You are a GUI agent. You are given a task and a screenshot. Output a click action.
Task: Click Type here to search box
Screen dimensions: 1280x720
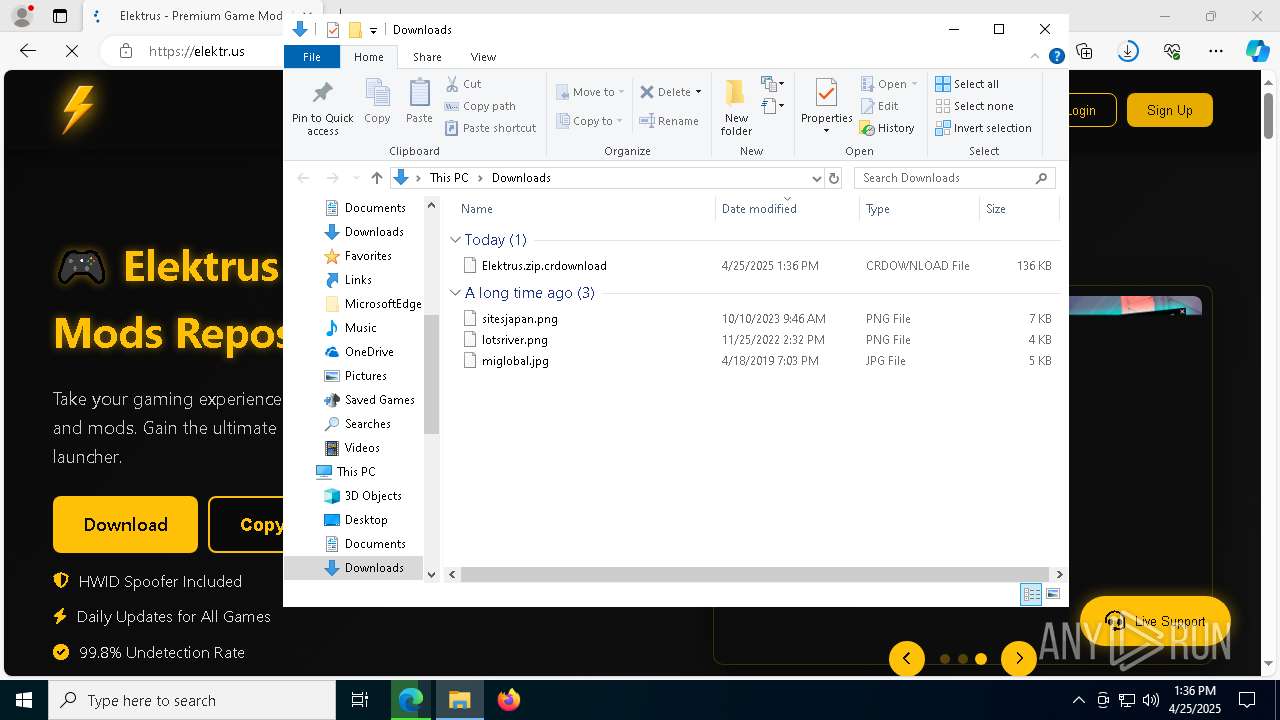[192, 700]
